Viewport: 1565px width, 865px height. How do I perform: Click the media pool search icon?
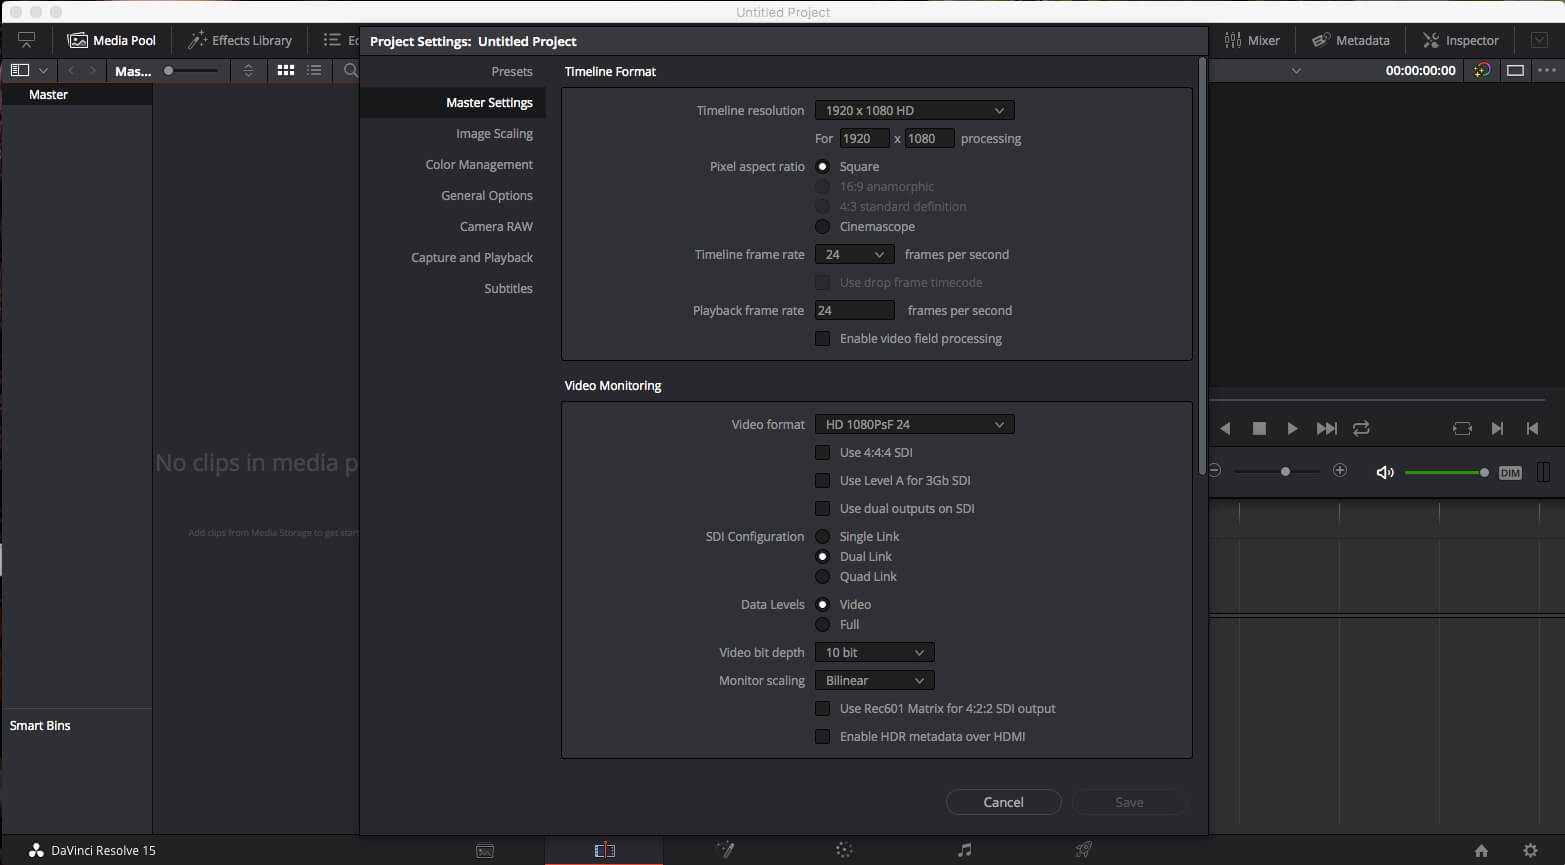350,70
